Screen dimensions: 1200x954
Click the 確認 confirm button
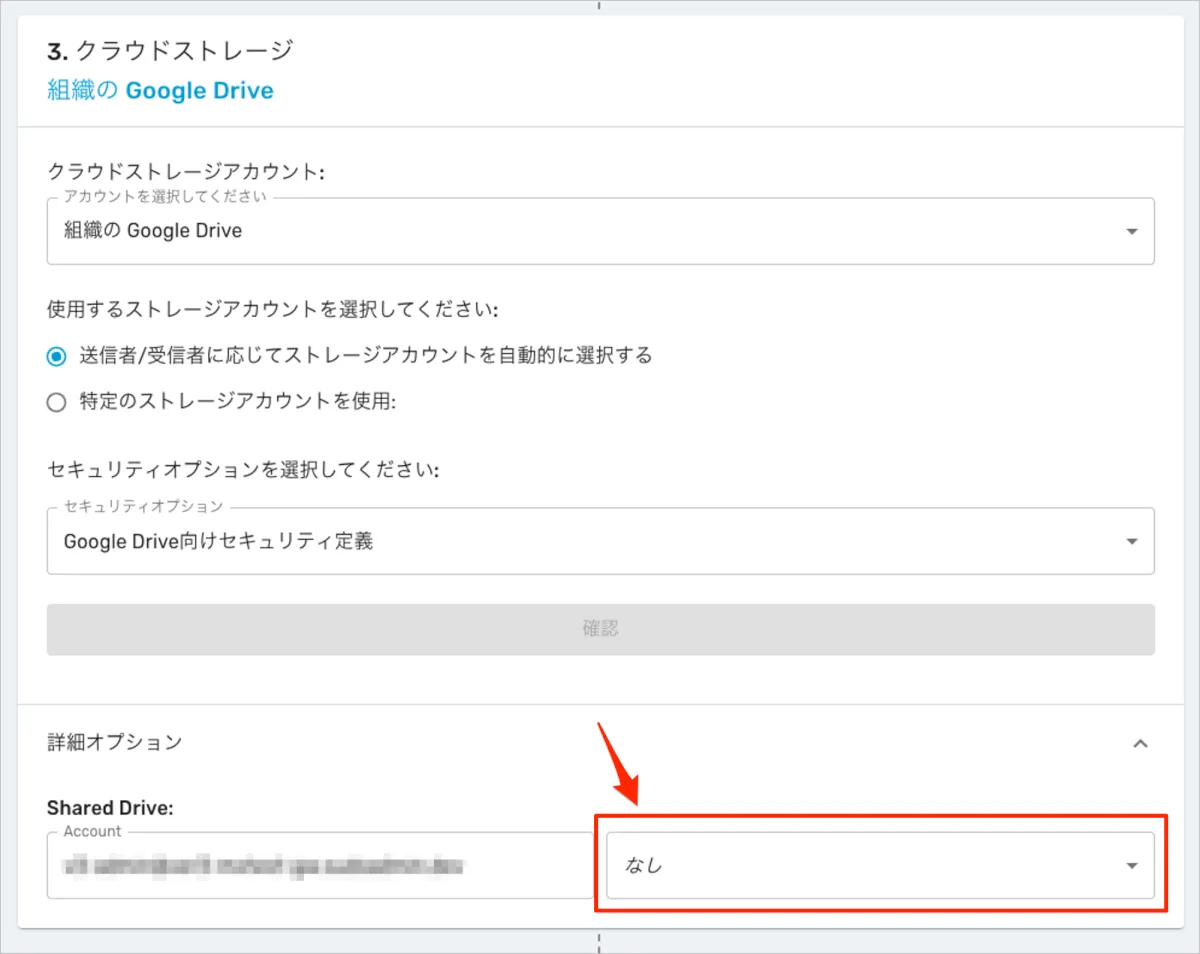point(600,629)
